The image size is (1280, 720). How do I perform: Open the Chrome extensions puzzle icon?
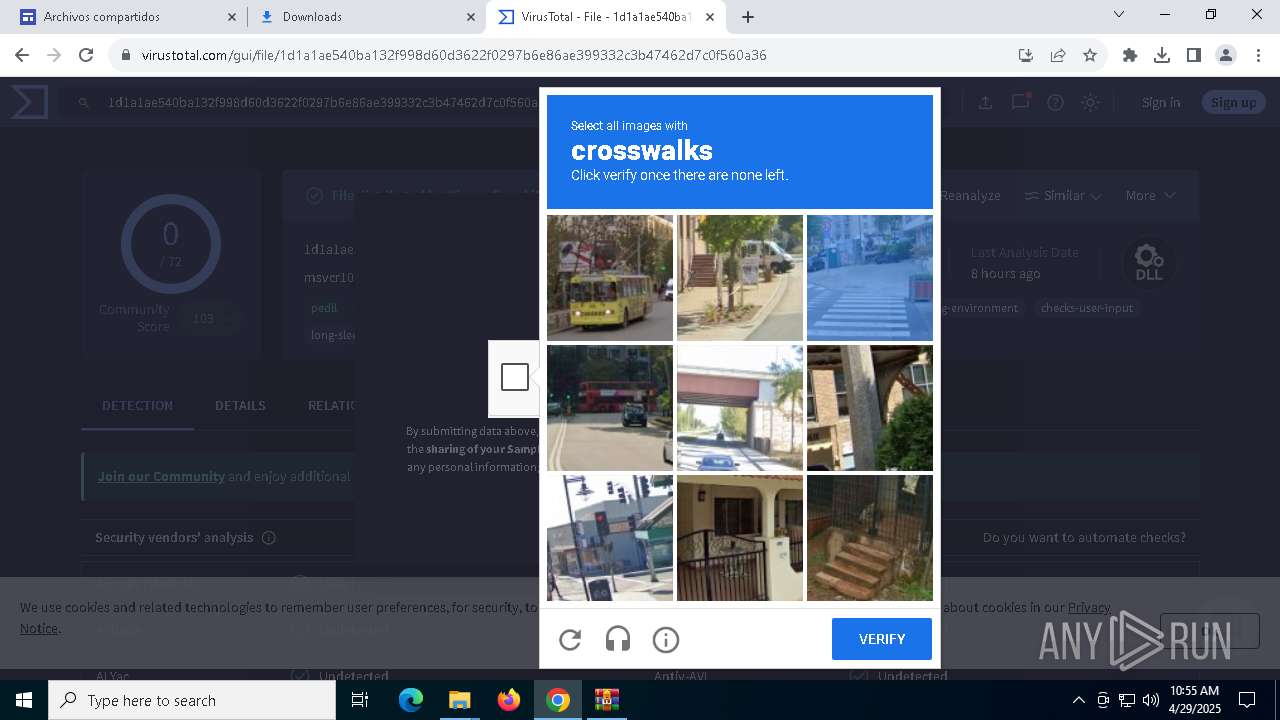coord(1130,55)
